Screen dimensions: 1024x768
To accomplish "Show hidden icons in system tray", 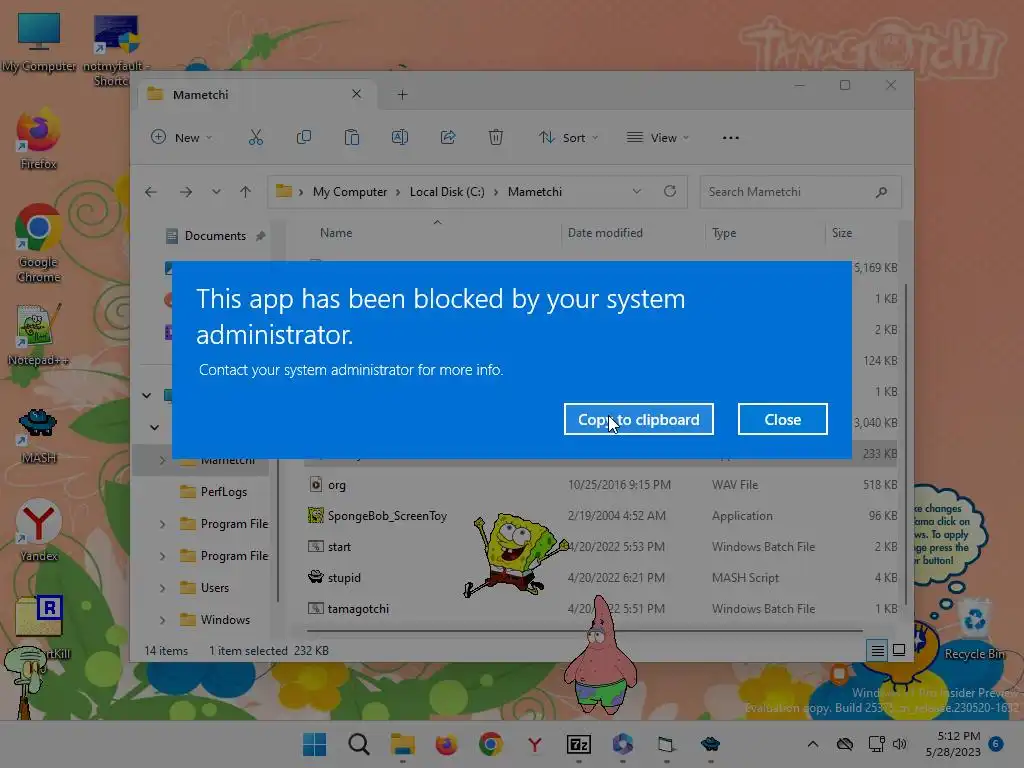I will (x=812, y=744).
